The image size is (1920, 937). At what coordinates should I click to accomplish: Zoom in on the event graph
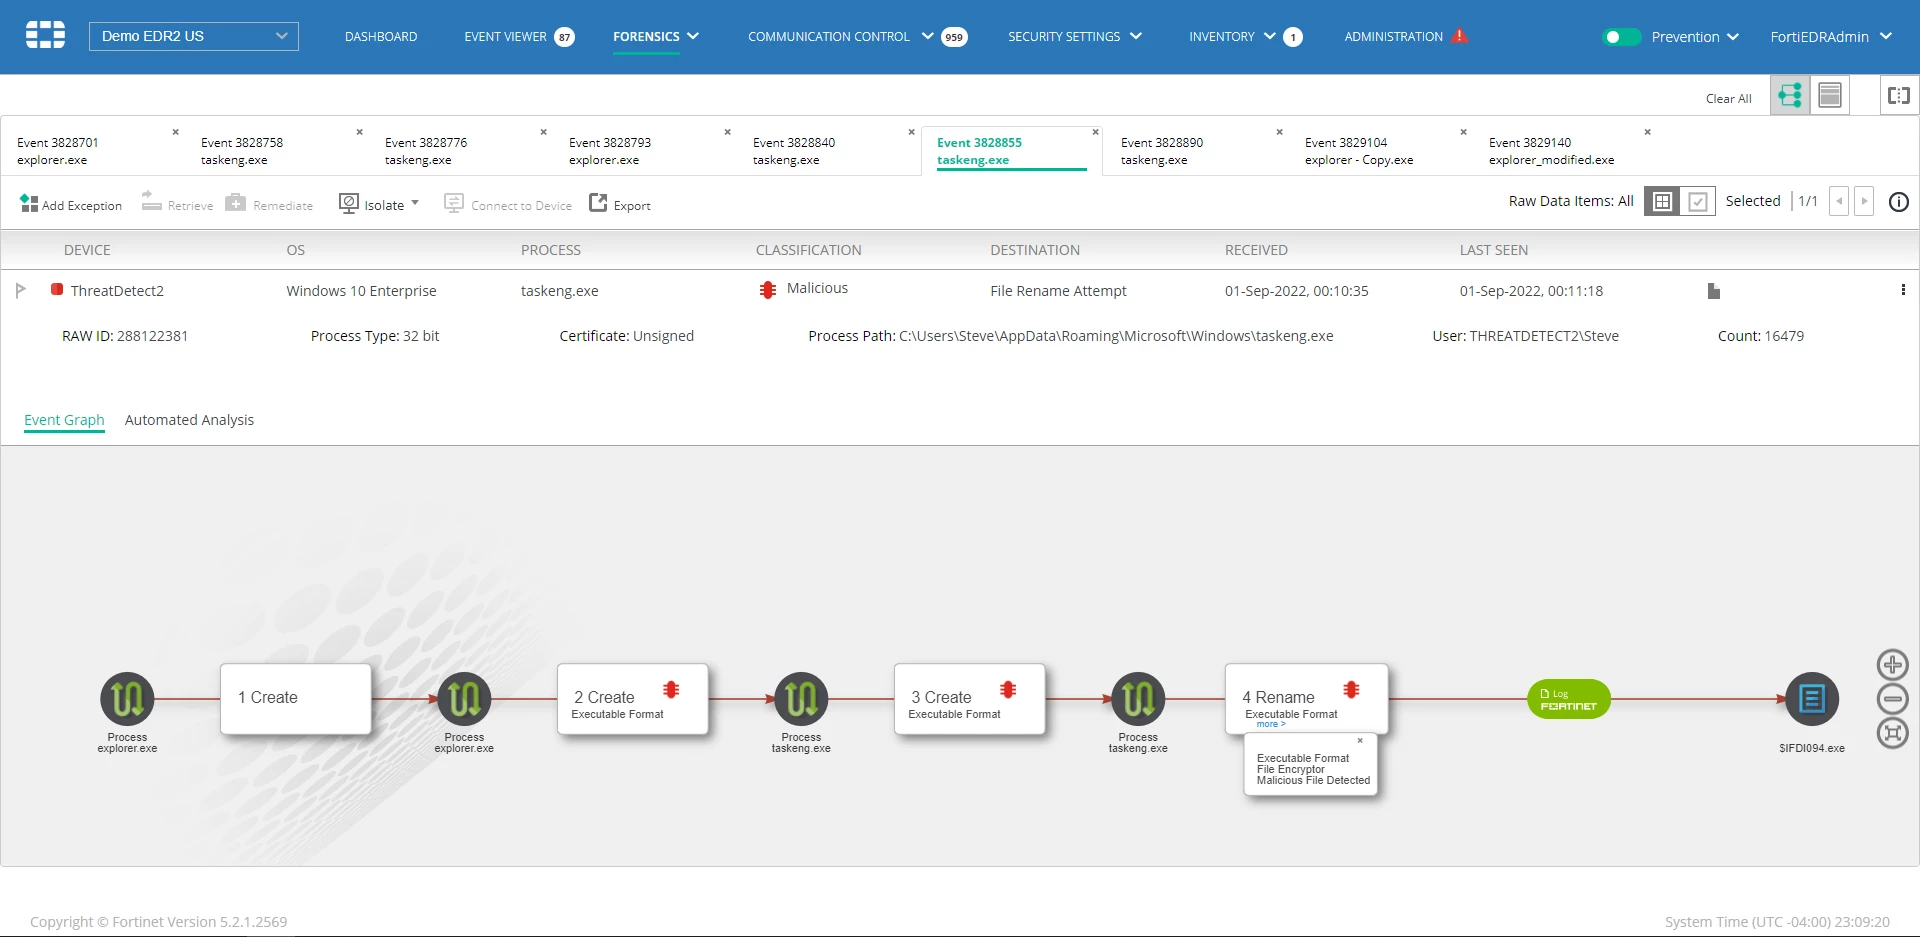point(1892,664)
